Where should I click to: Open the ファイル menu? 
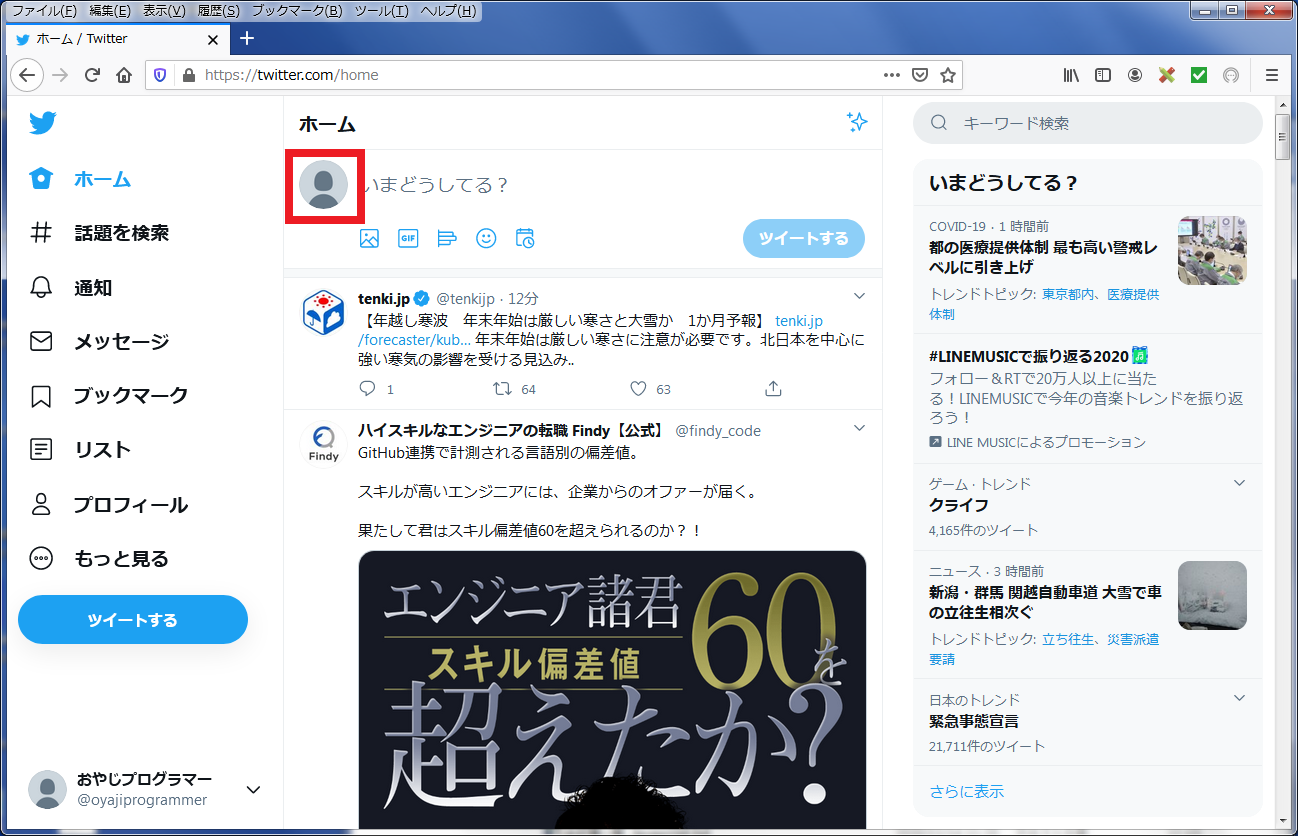tap(43, 10)
